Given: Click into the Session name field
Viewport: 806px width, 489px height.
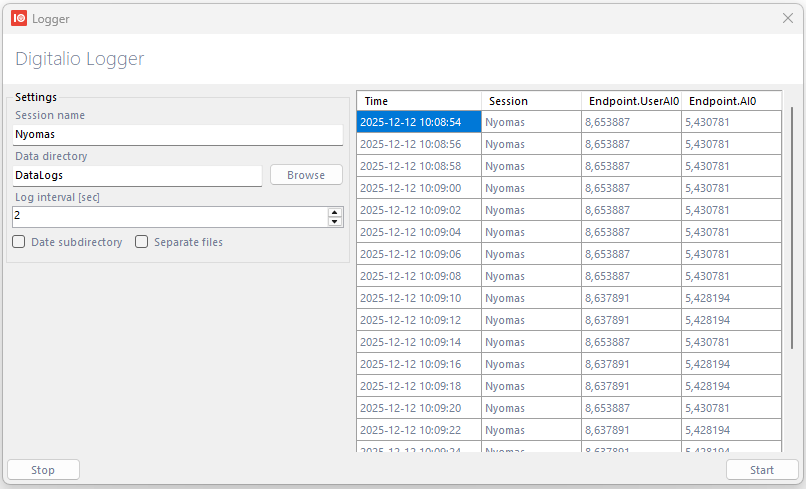Looking at the screenshot, I should coord(178,135).
